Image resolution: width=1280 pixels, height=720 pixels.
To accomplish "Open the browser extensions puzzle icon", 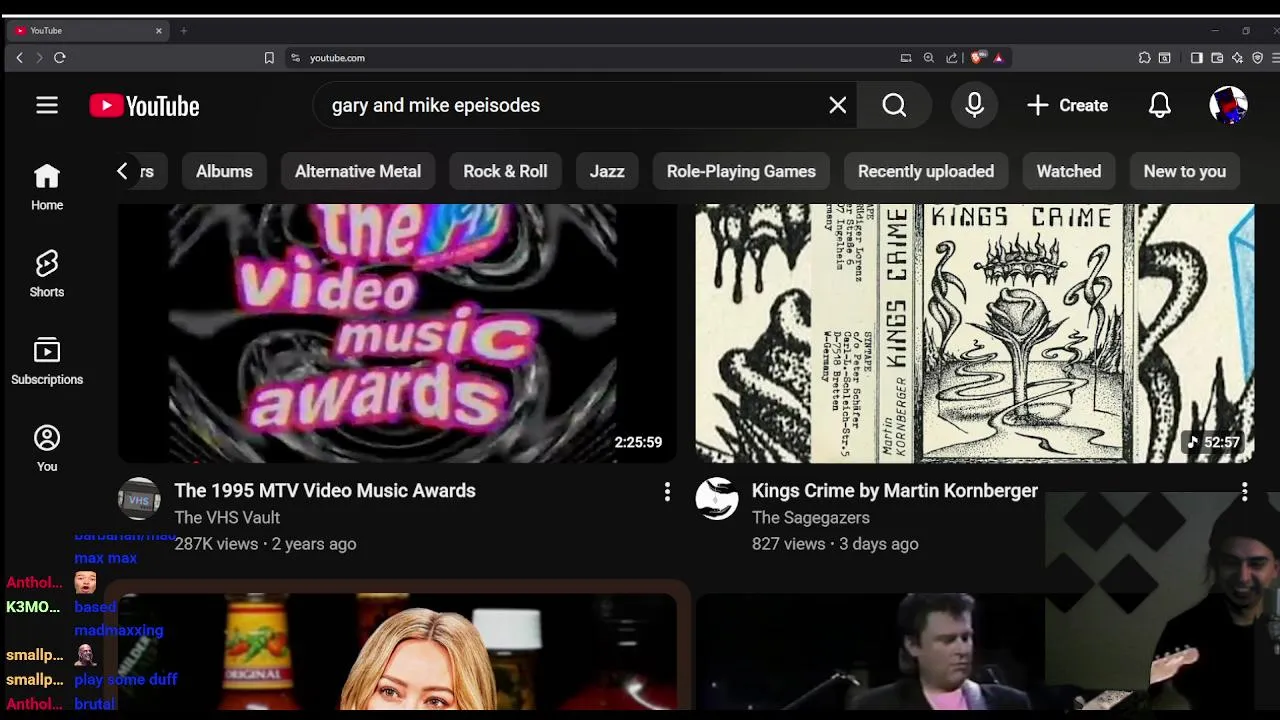I will (1145, 58).
